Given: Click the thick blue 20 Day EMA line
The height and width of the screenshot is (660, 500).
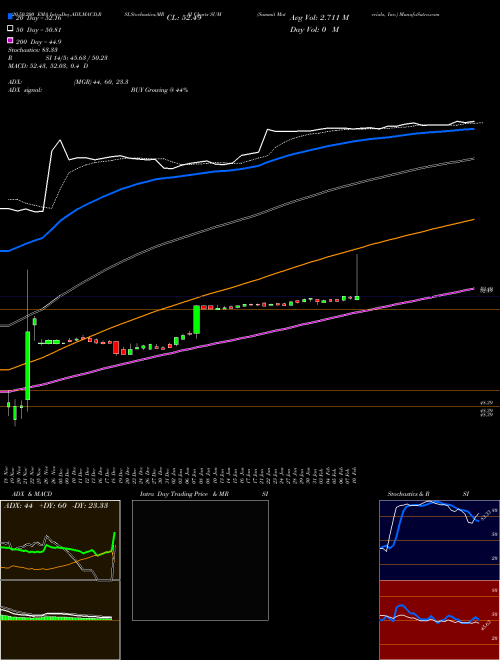Looking at the screenshot, I should click(236, 169).
